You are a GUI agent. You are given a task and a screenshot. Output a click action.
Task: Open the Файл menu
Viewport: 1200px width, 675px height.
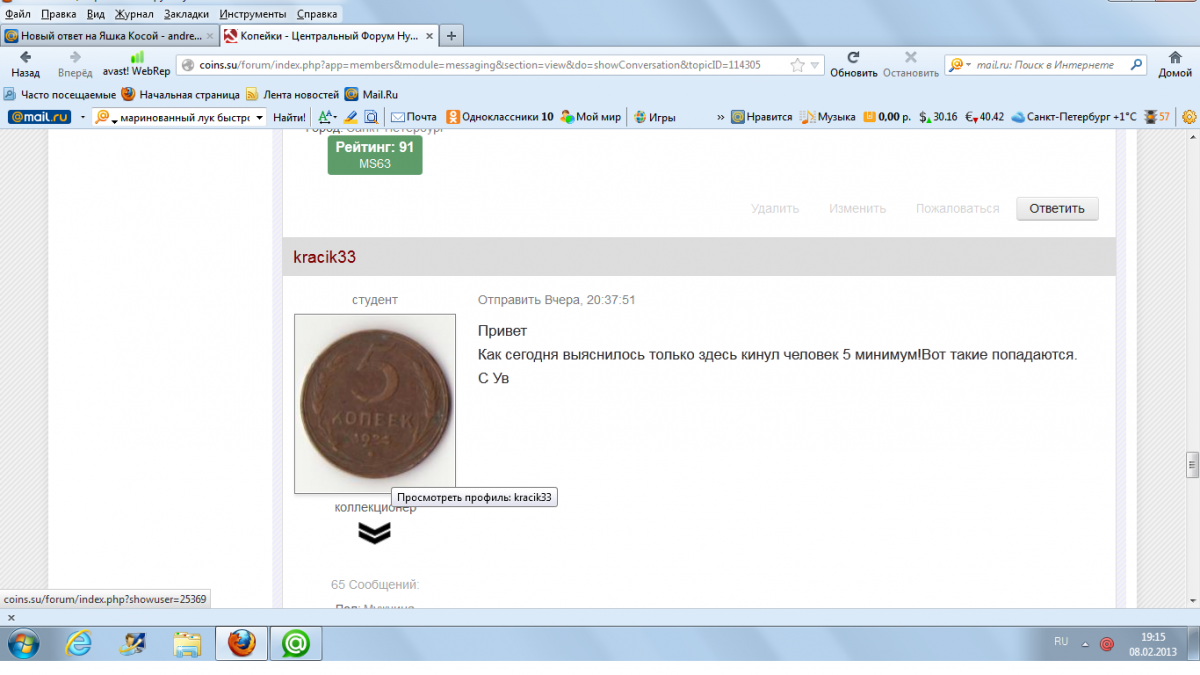17,15
